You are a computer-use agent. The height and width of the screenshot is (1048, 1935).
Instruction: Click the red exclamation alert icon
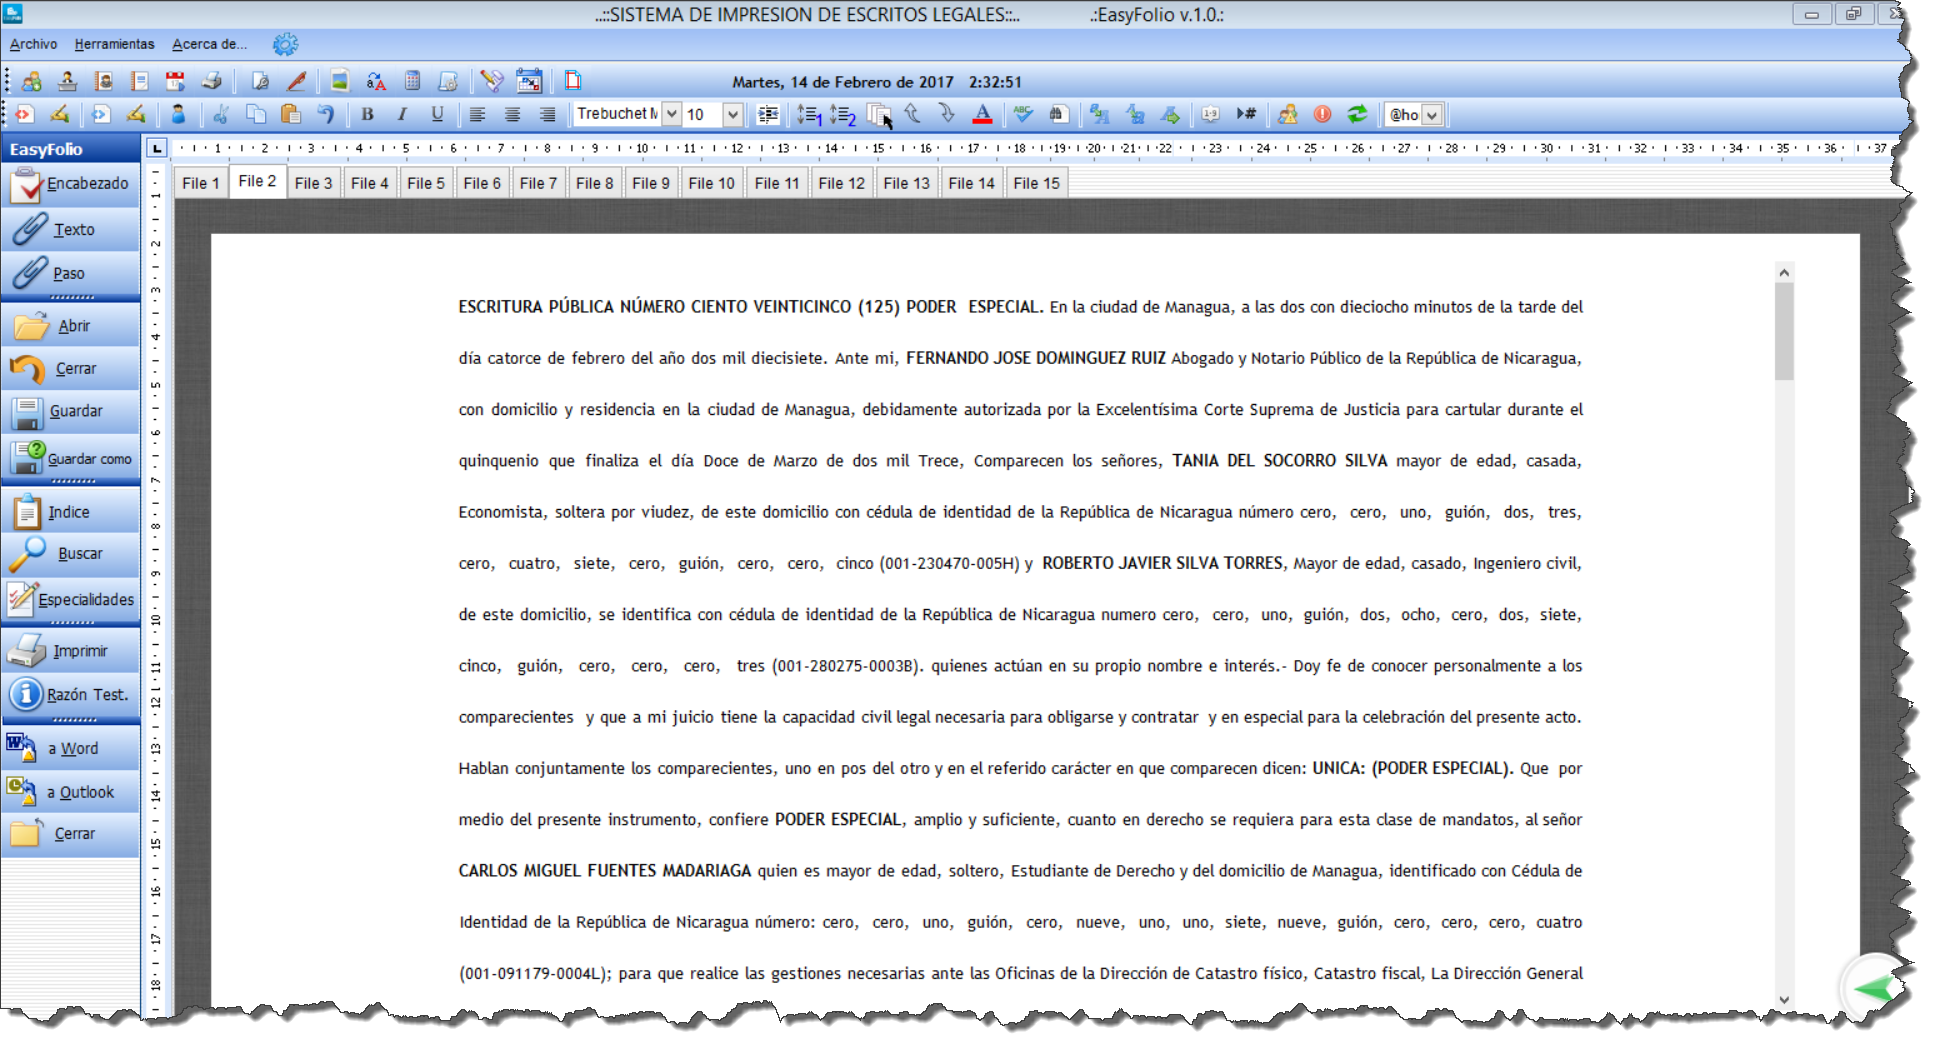1322,115
